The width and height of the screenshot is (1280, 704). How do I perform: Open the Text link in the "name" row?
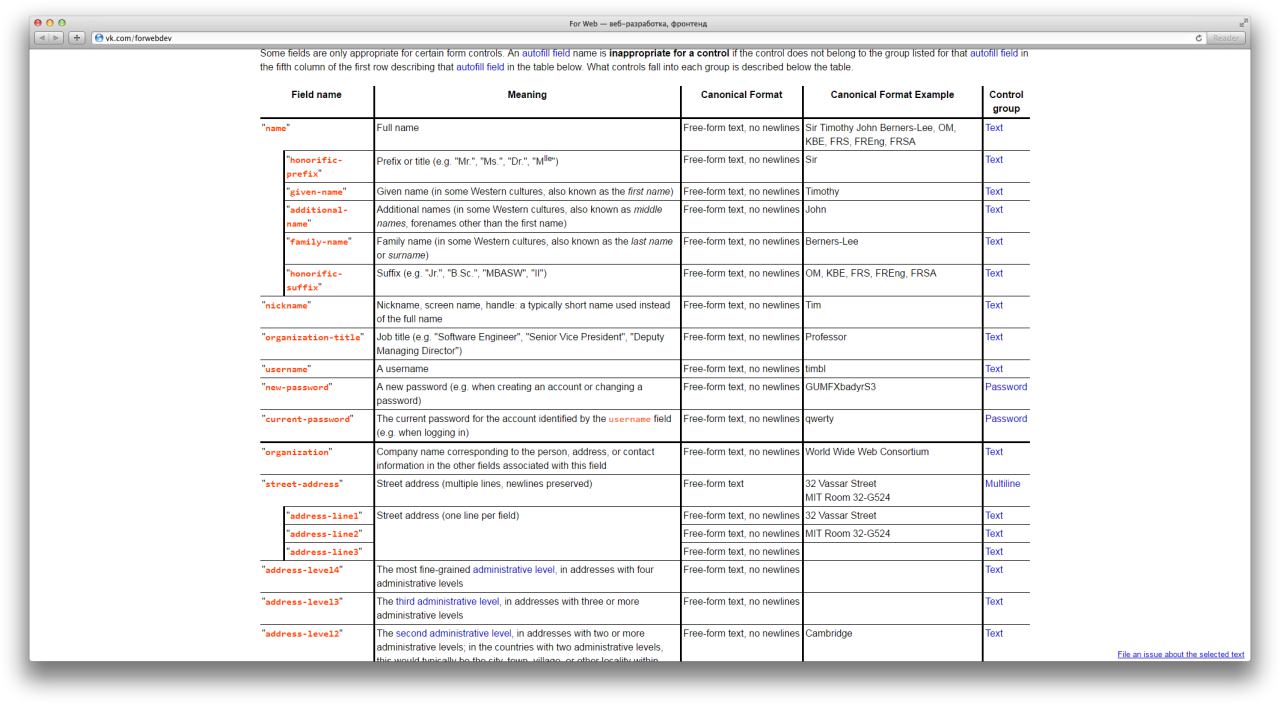(x=993, y=128)
